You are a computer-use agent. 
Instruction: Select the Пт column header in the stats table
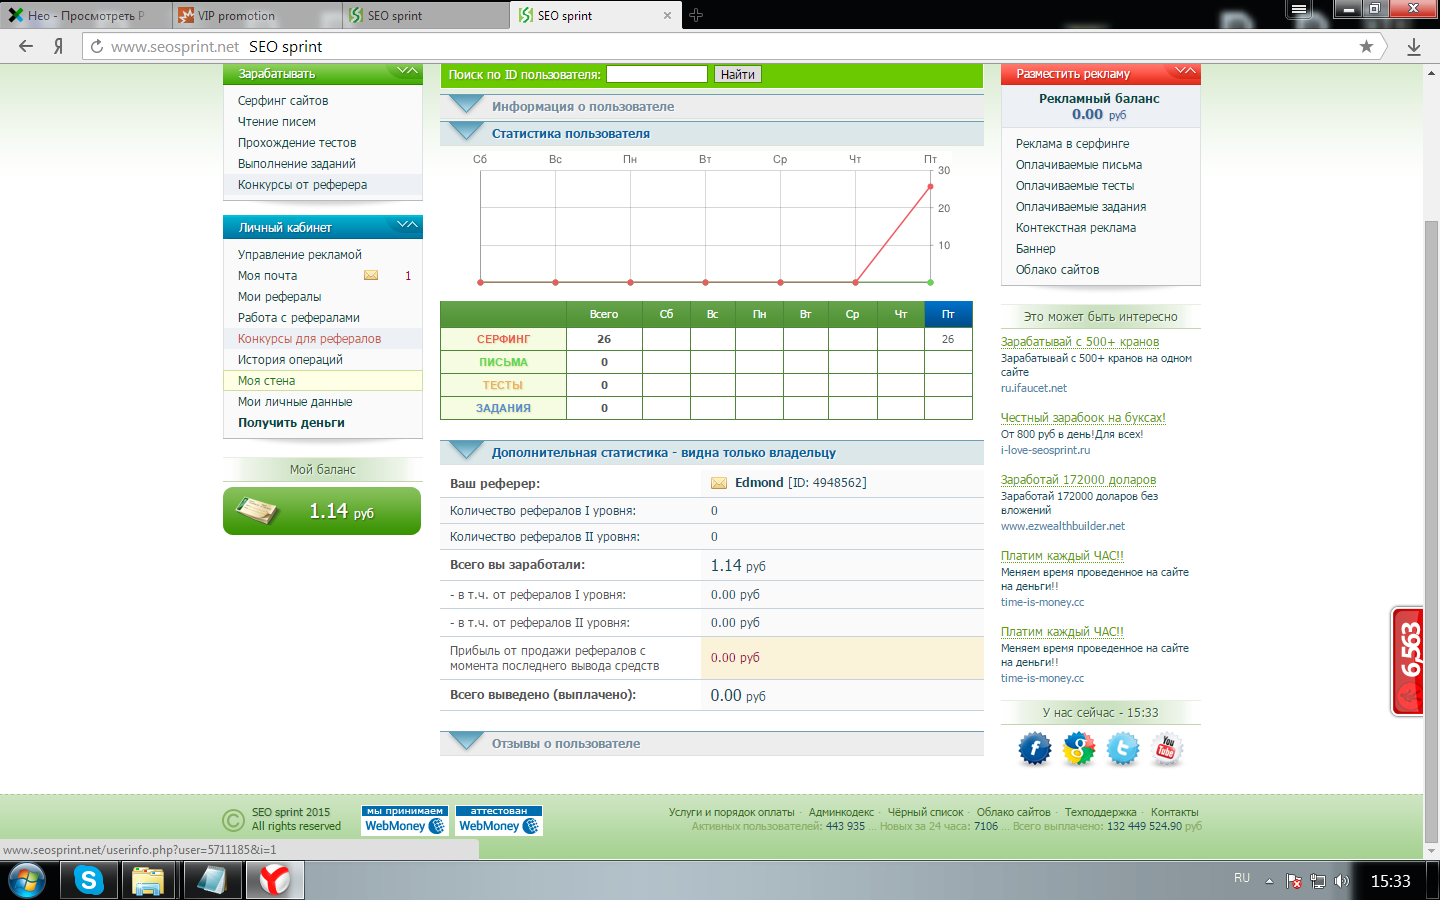coord(948,314)
